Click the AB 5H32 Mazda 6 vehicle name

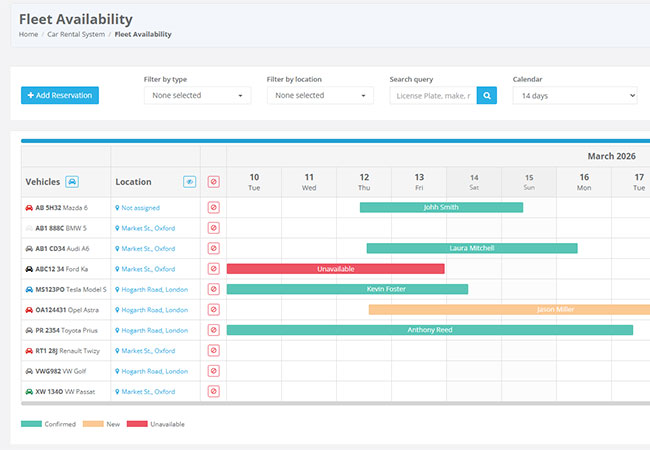[x=61, y=208]
